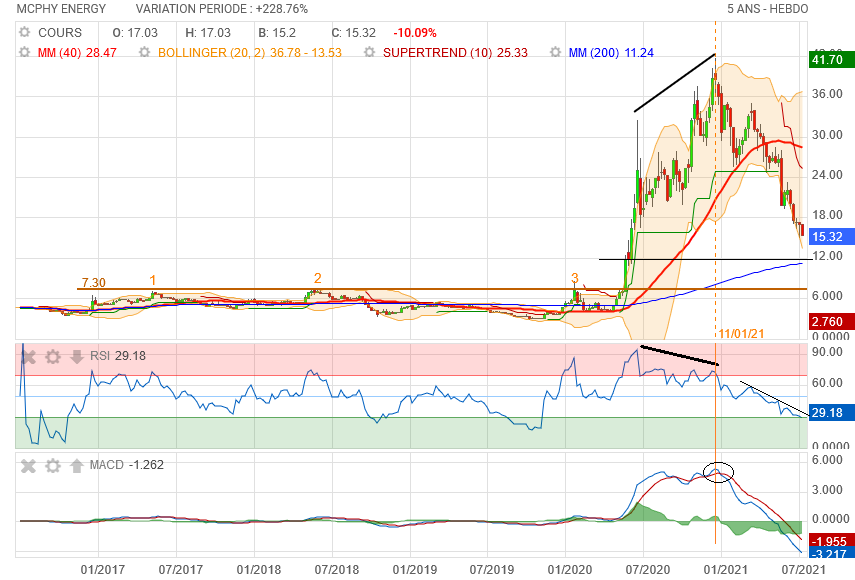The width and height of the screenshot is (855, 580).
Task: Click the 5 ANS - HEBDO label
Action: pyautogui.click(x=768, y=9)
